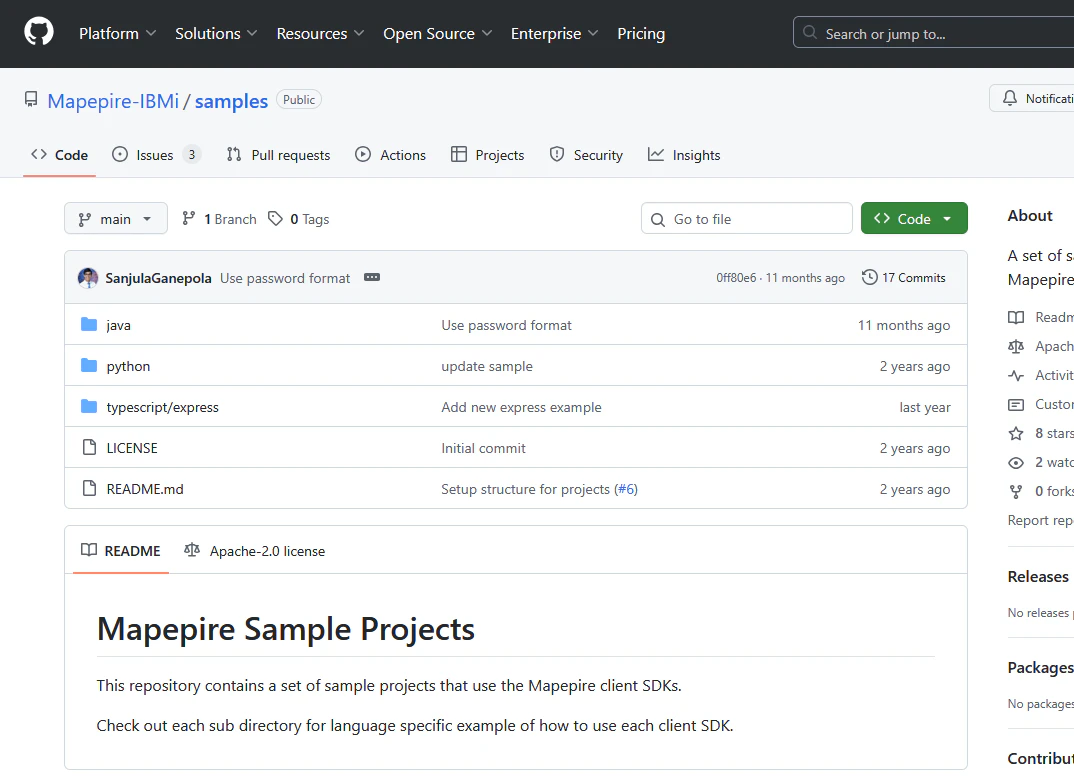The height and width of the screenshot is (784, 1074).
Task: Open the green Code dropdown
Action: pos(914,218)
